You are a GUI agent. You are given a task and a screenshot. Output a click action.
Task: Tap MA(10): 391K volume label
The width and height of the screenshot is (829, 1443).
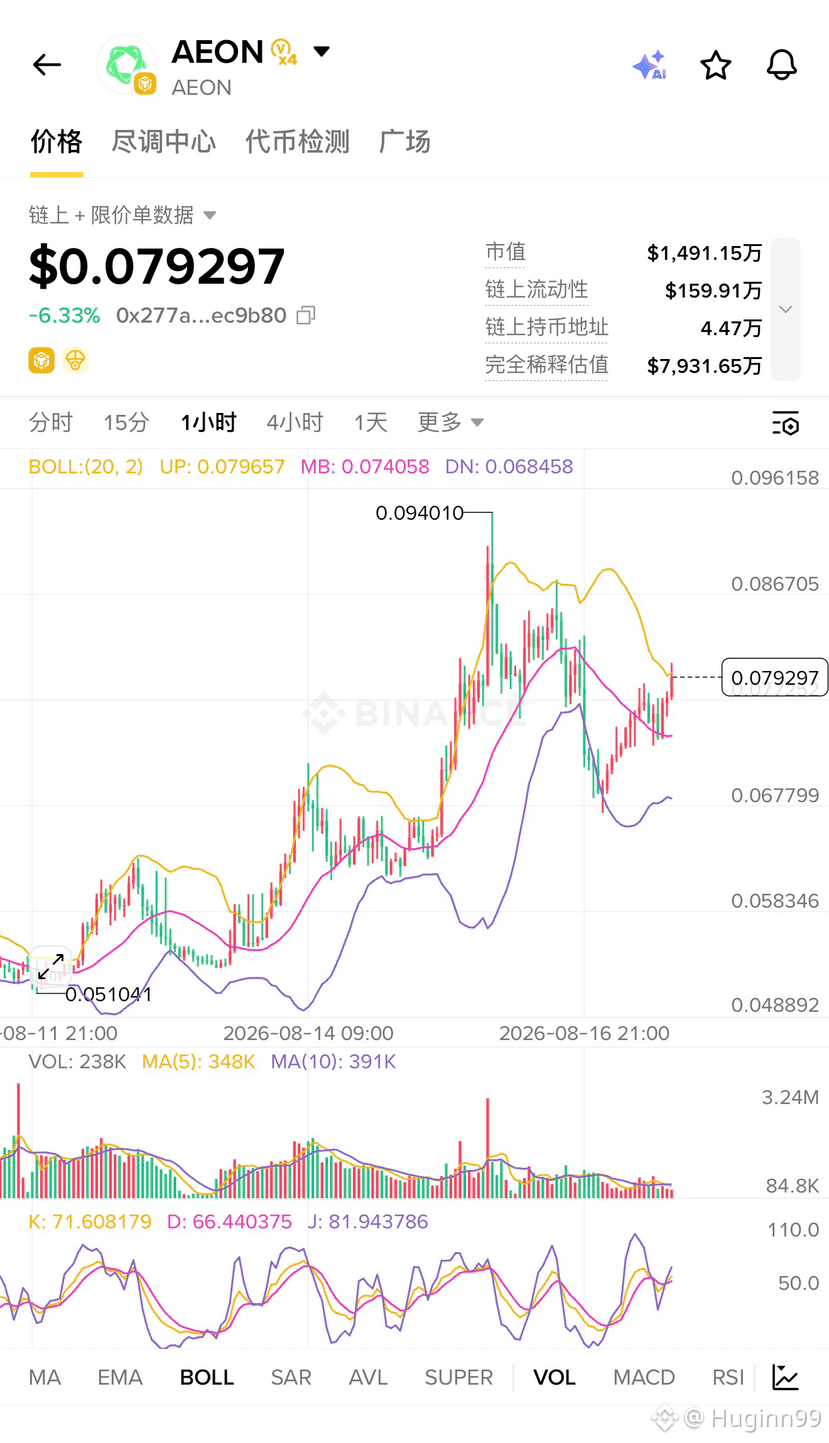pyautogui.click(x=334, y=1062)
